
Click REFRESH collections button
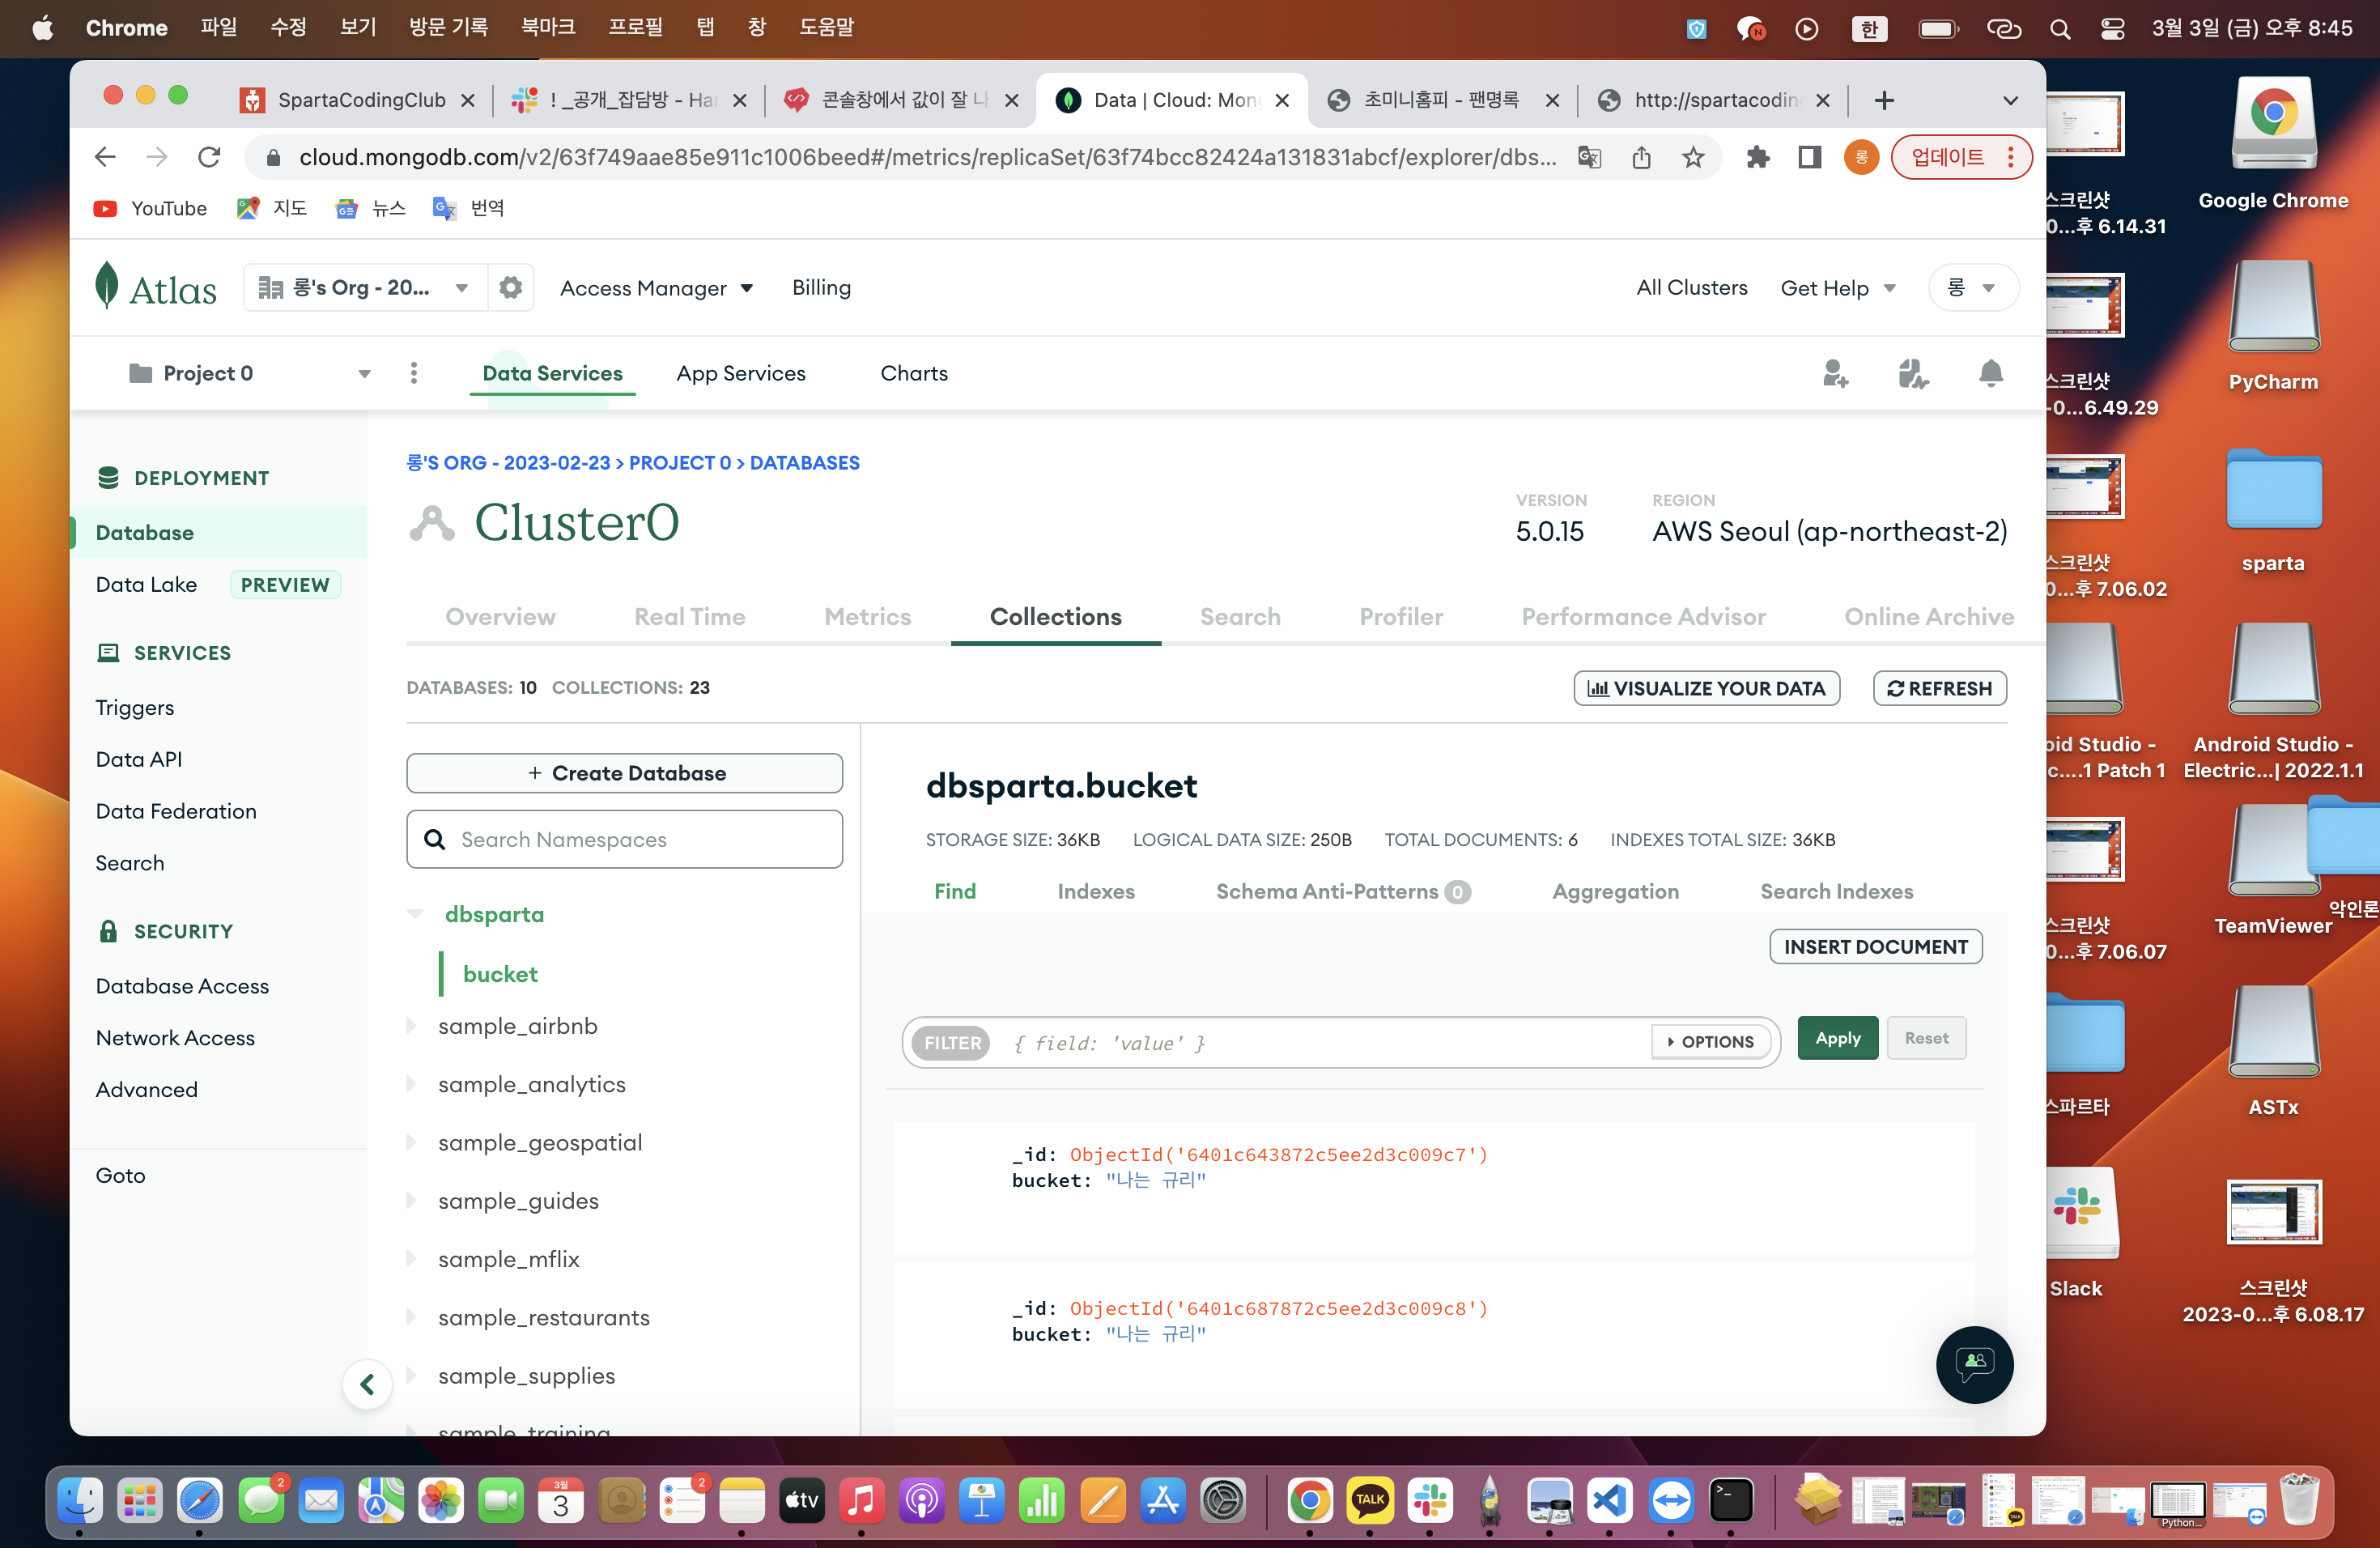click(1939, 688)
